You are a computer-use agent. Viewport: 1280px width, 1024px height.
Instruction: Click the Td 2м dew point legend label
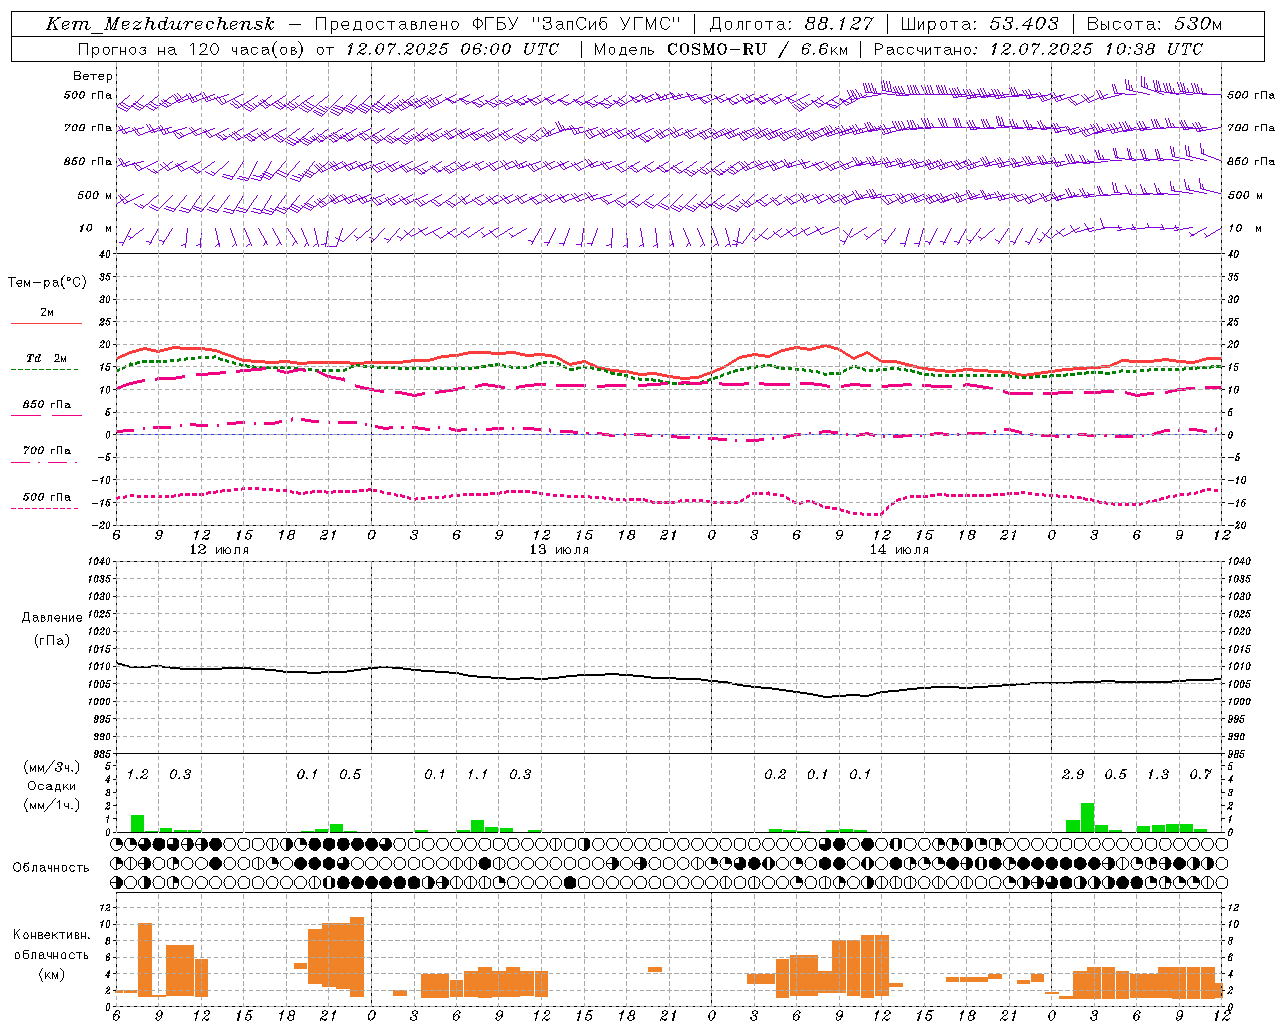(x=46, y=358)
